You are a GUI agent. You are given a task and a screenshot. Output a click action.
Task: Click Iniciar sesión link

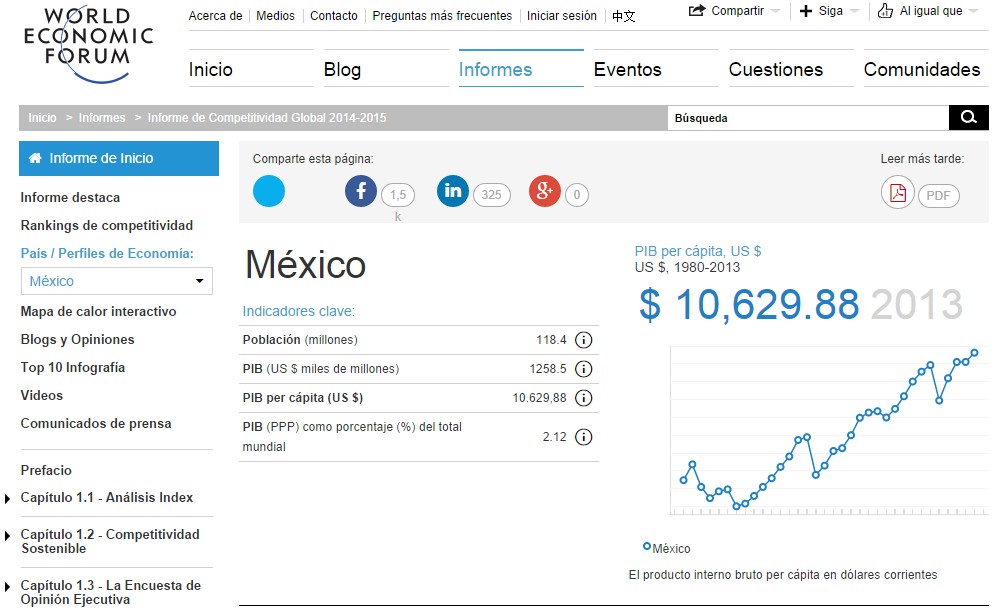point(562,16)
